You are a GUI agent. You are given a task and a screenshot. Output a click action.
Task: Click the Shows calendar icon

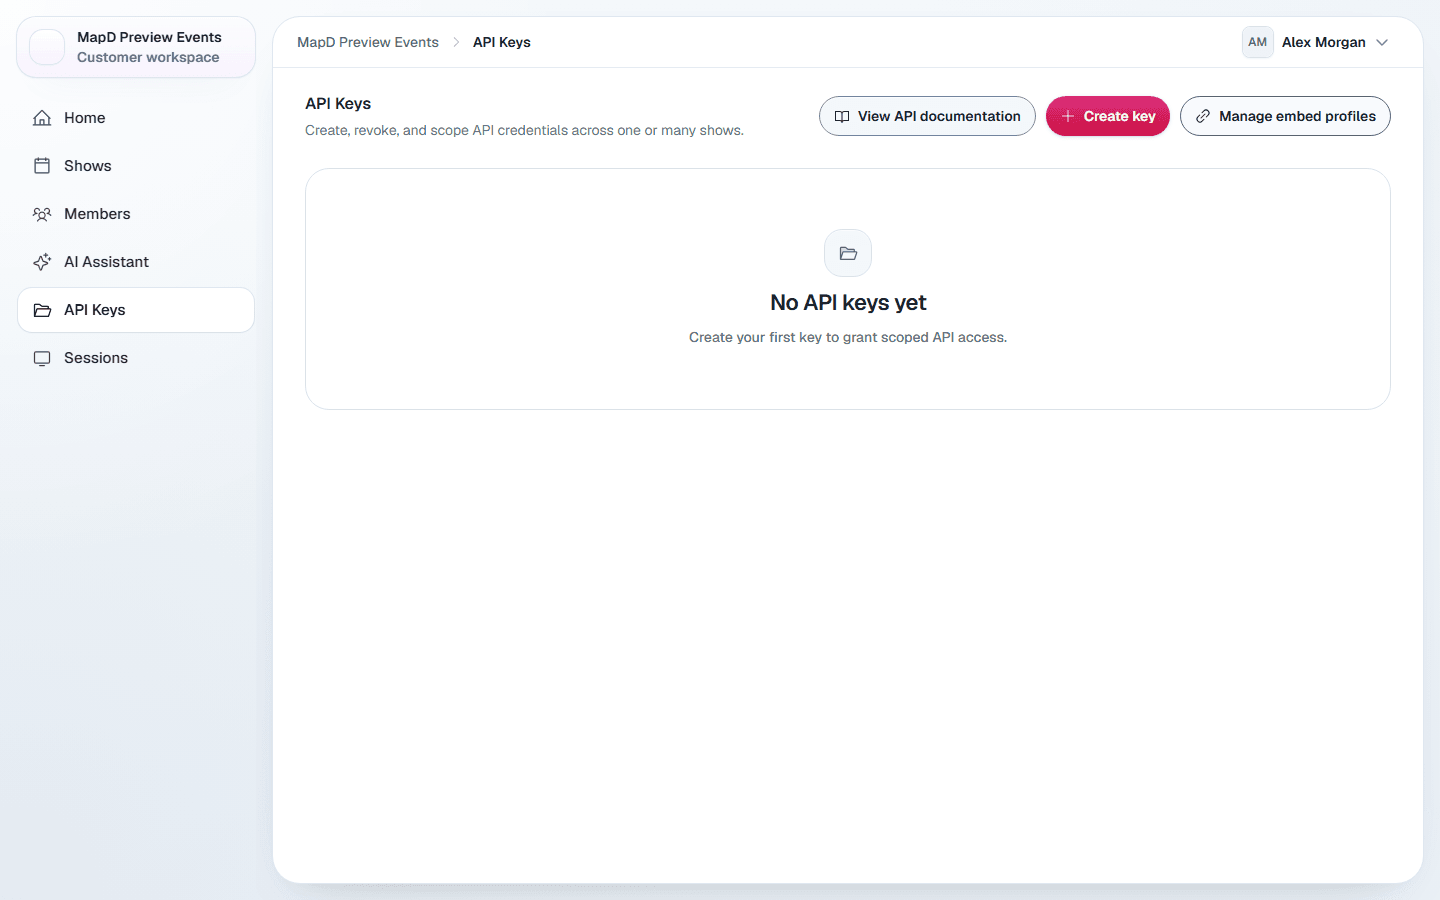click(42, 166)
